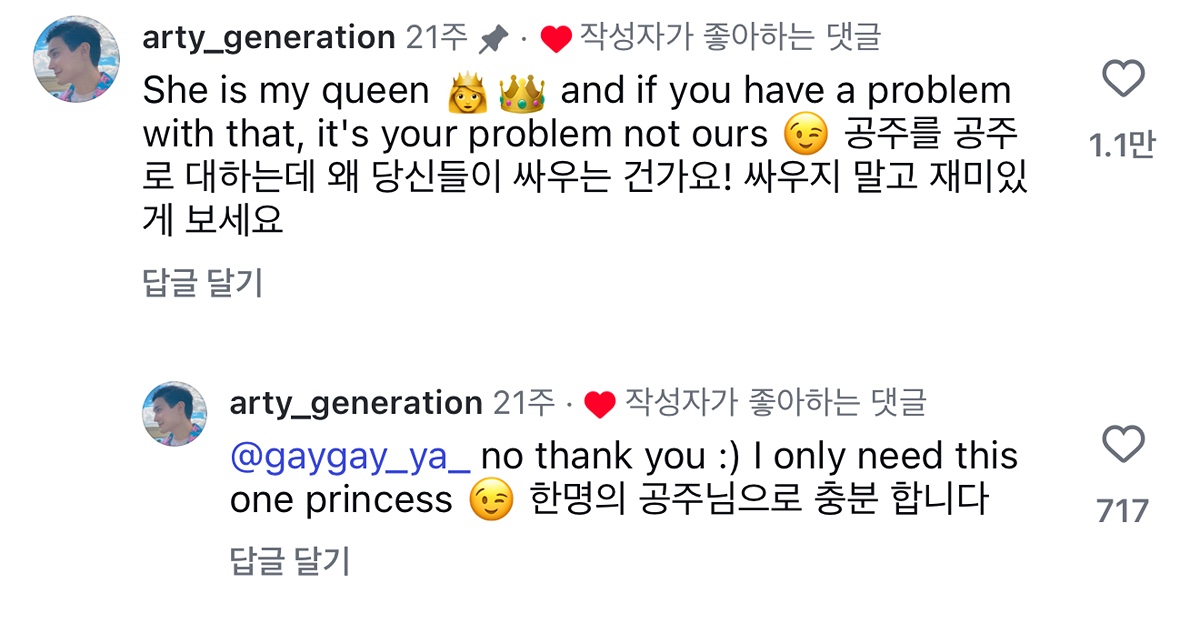Click the pin icon on the top comment
1200x624 pixels.
[493, 39]
